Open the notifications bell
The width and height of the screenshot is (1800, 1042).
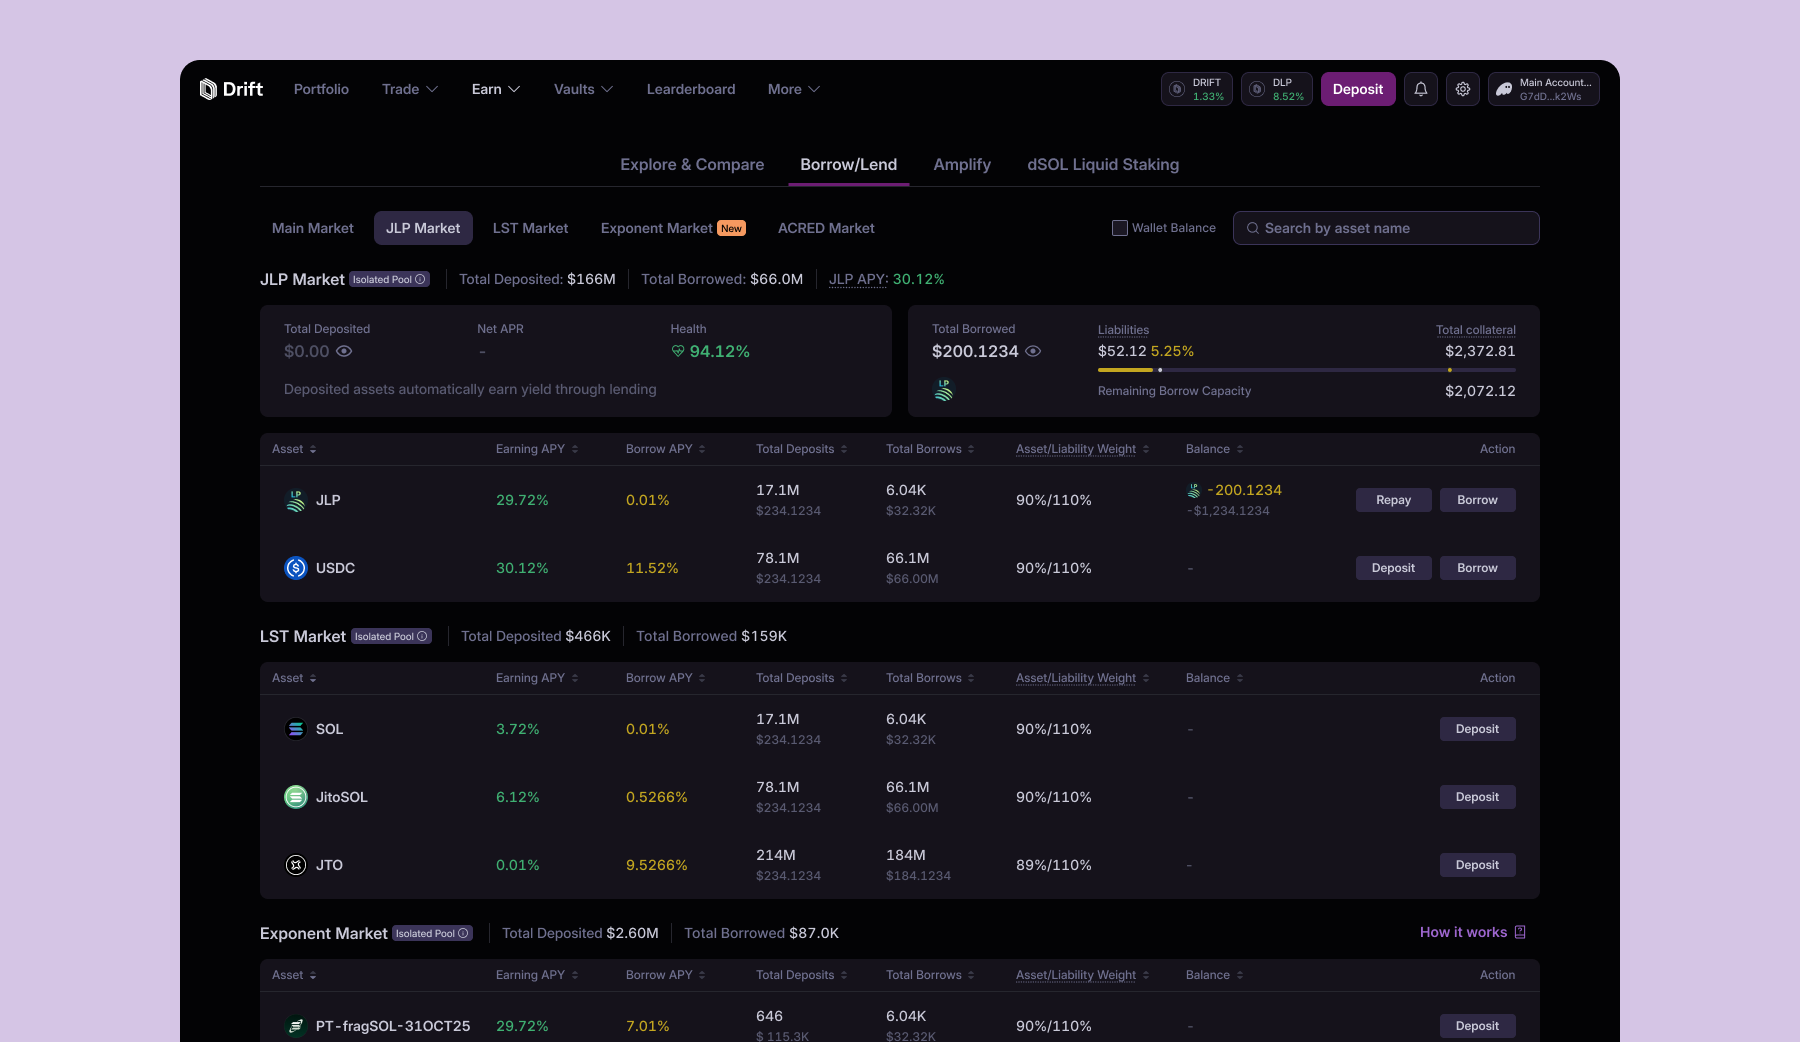pos(1421,89)
